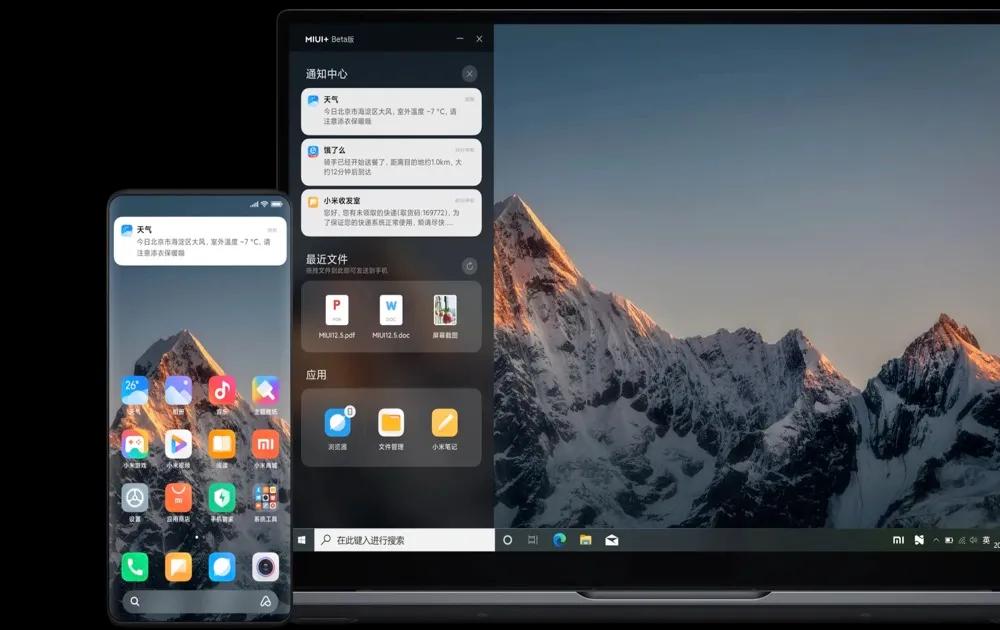This screenshot has width=1000, height=630.
Task: Open the Windows Start menu
Action: click(x=302, y=540)
